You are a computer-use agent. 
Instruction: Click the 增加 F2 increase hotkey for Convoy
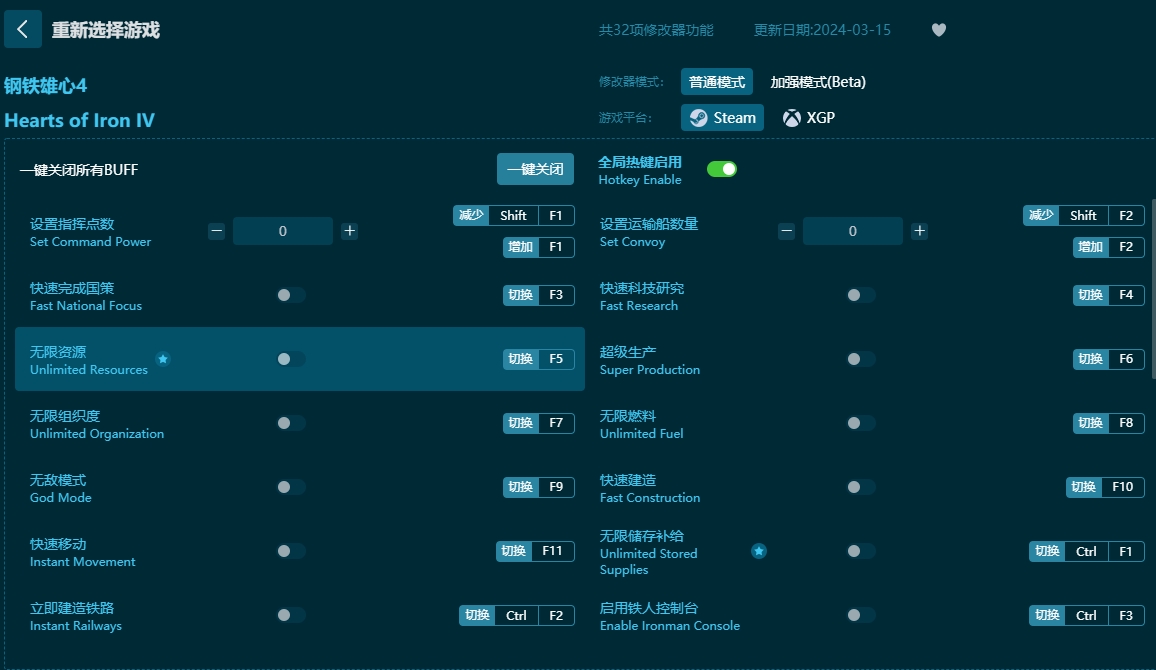click(1108, 247)
